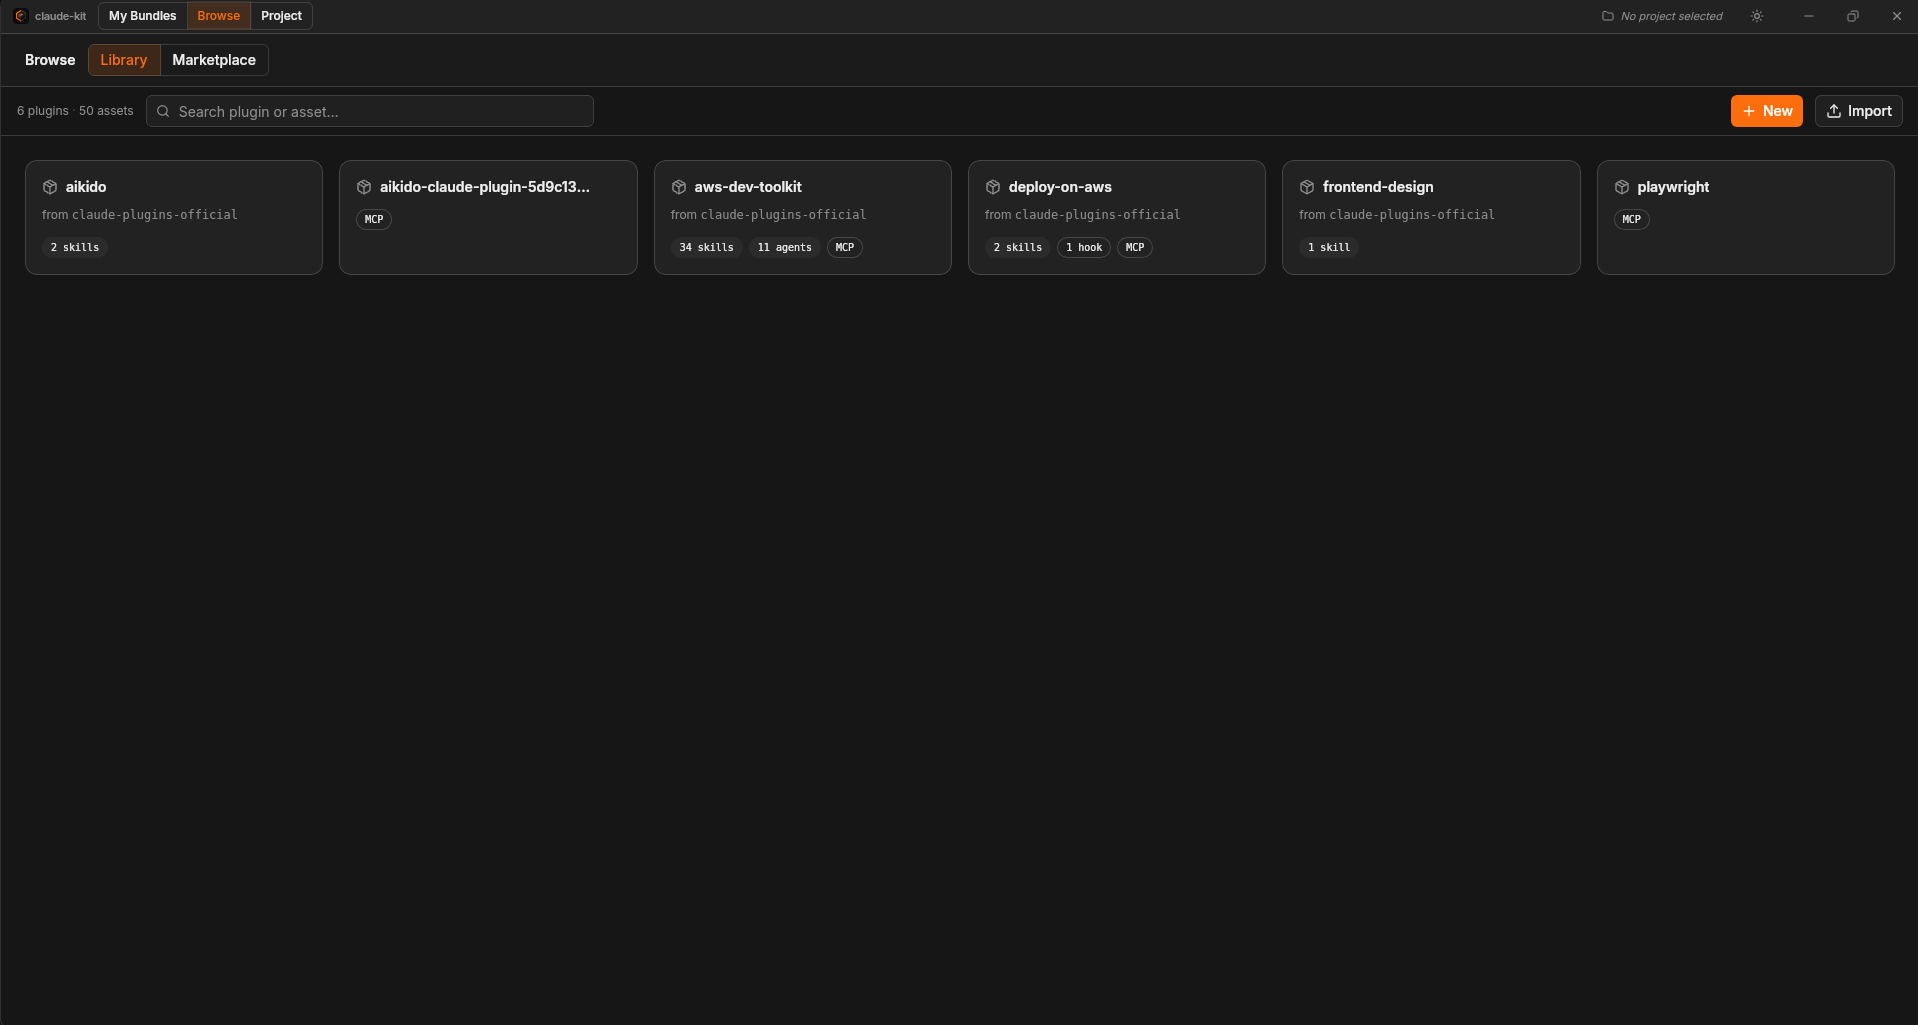The height and width of the screenshot is (1025, 1918).
Task: Click the 1 skill badge on frontend-design
Action: click(x=1329, y=247)
